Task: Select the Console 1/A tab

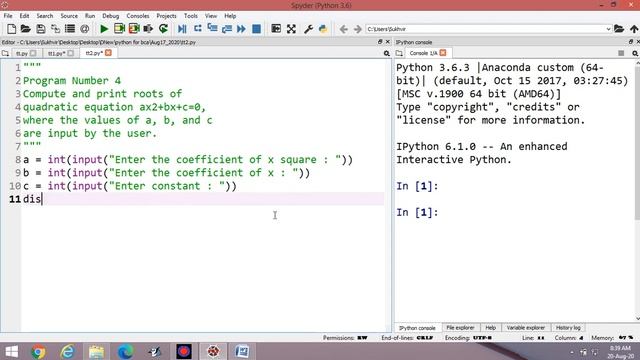Action: point(423,53)
